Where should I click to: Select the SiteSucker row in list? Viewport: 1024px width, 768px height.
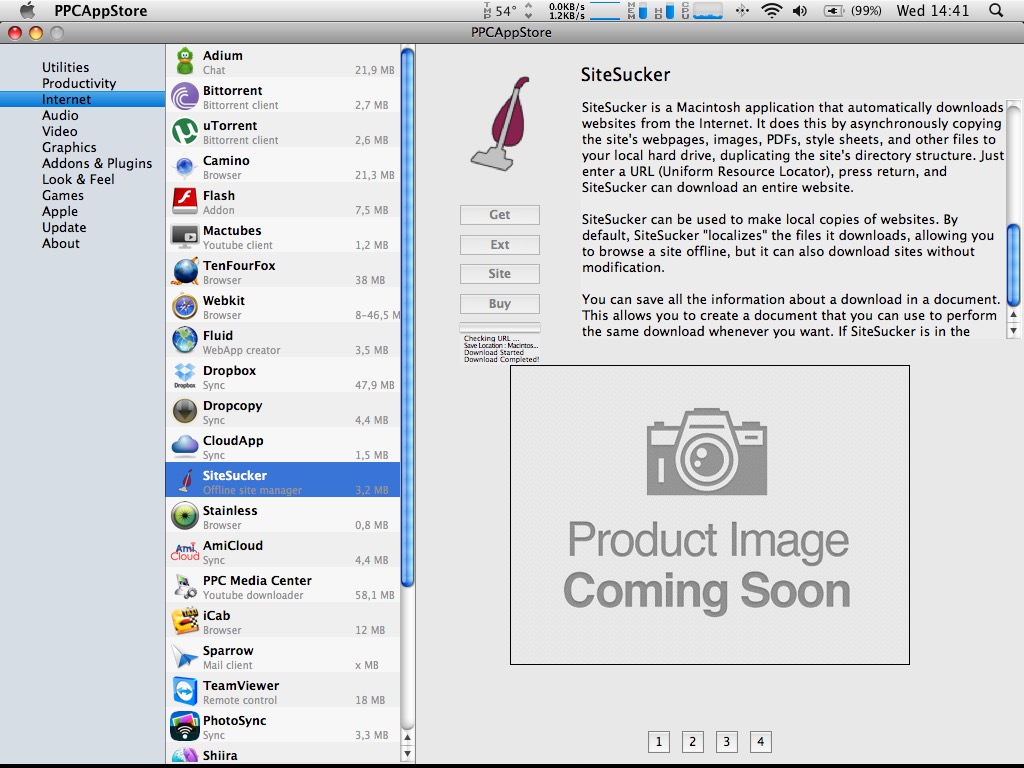click(283, 481)
